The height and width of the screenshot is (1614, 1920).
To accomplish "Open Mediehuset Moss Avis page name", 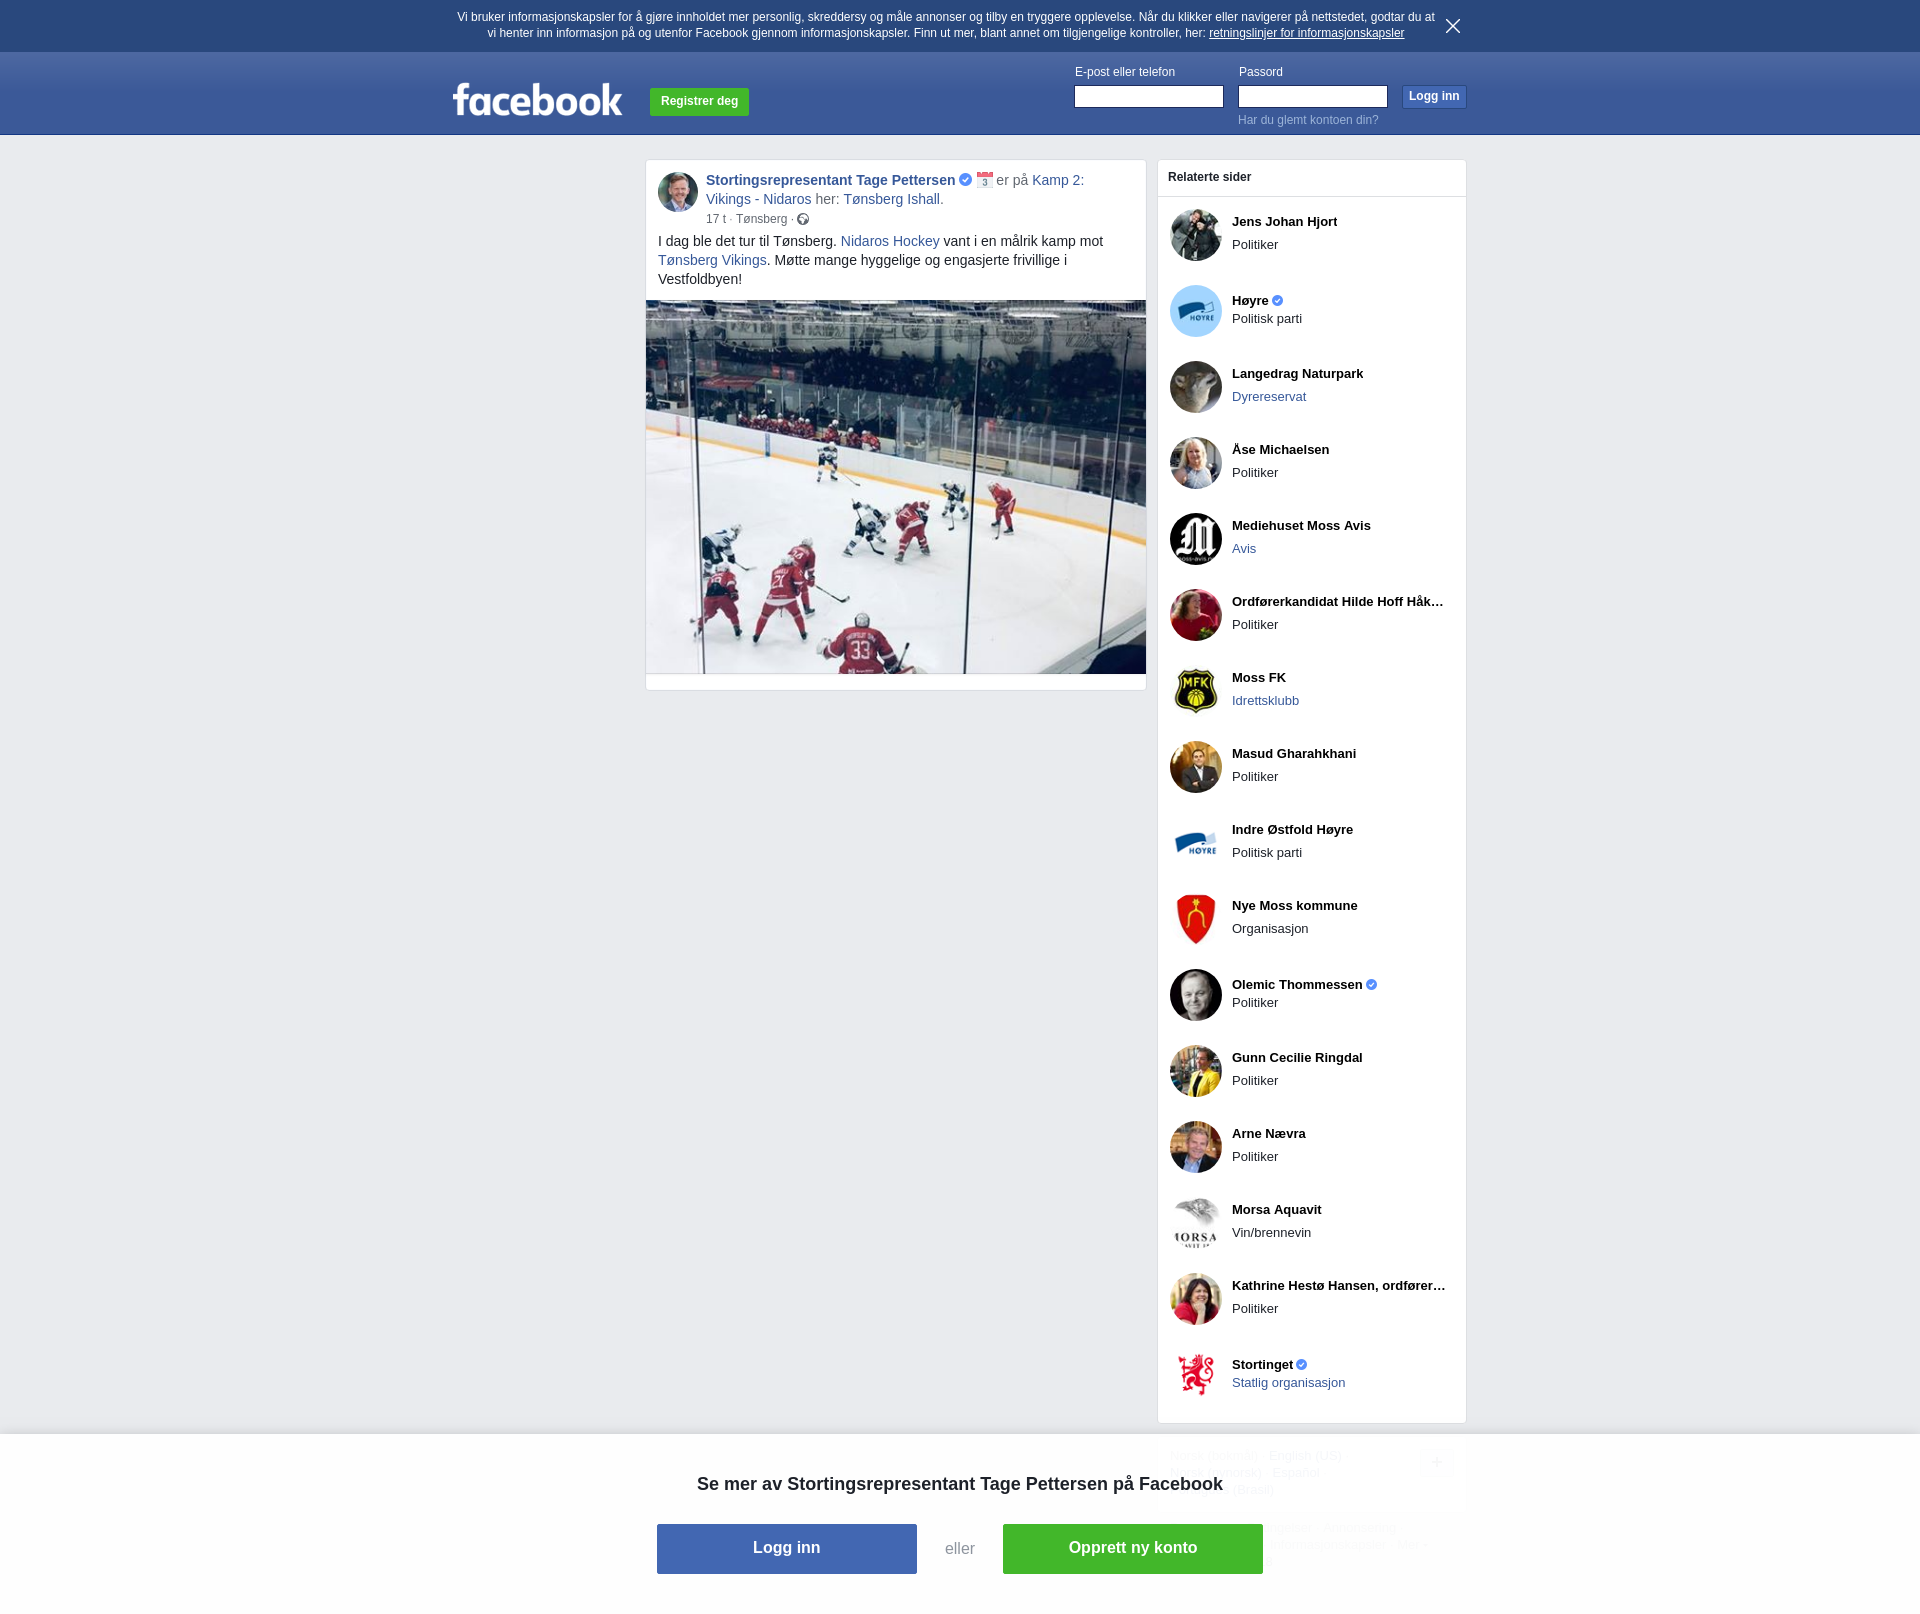I will coord(1301,526).
